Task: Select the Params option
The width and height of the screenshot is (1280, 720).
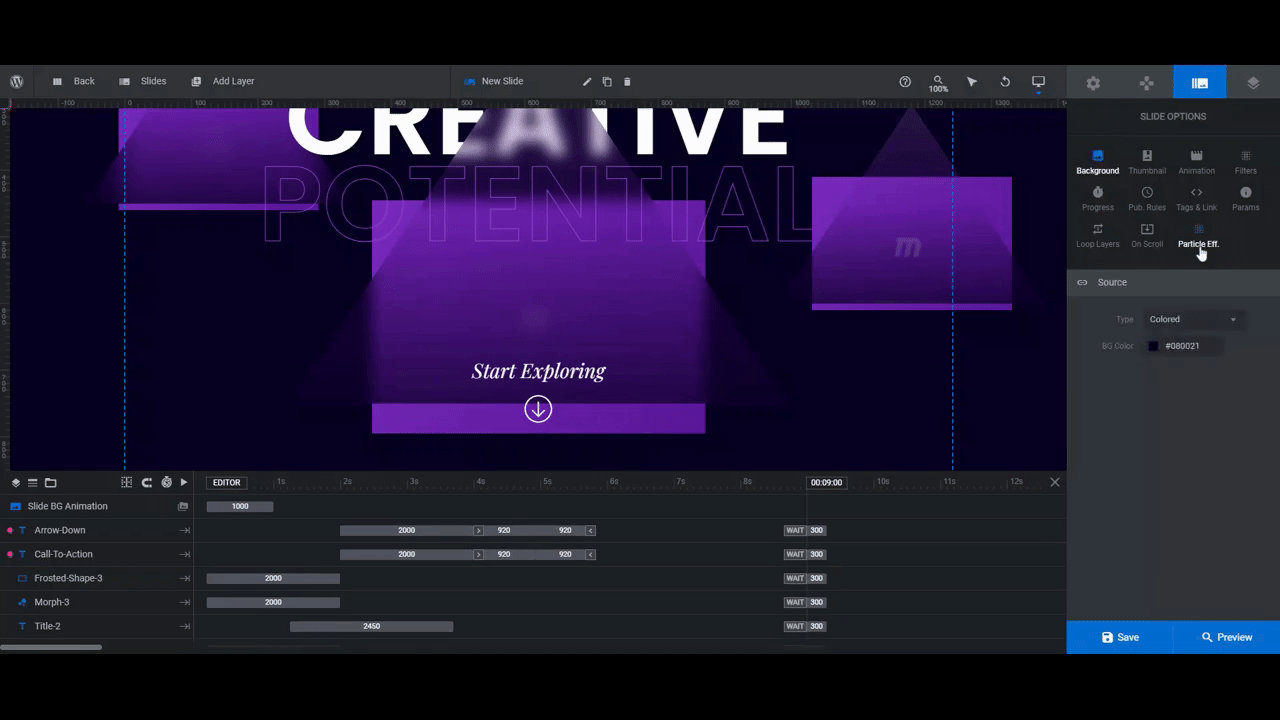Action: click(x=1246, y=199)
